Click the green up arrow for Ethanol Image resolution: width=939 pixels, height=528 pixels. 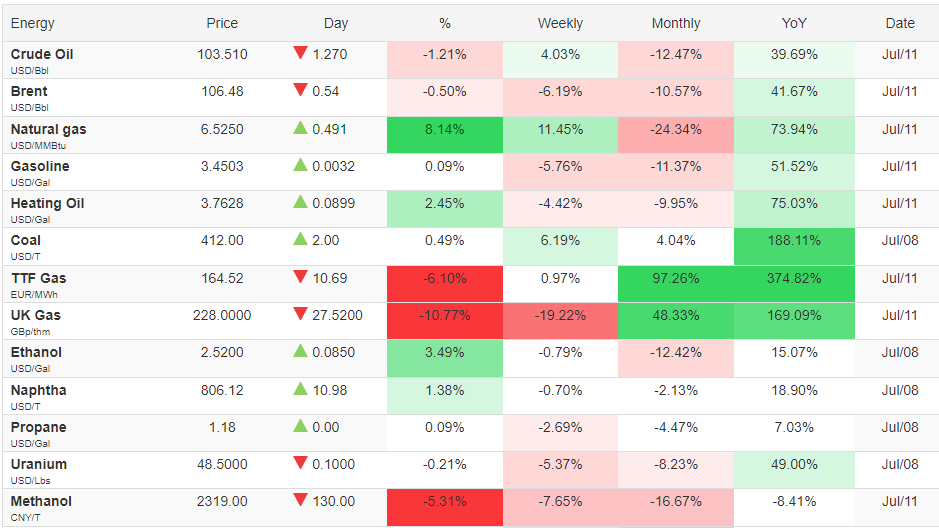pyautogui.click(x=300, y=351)
